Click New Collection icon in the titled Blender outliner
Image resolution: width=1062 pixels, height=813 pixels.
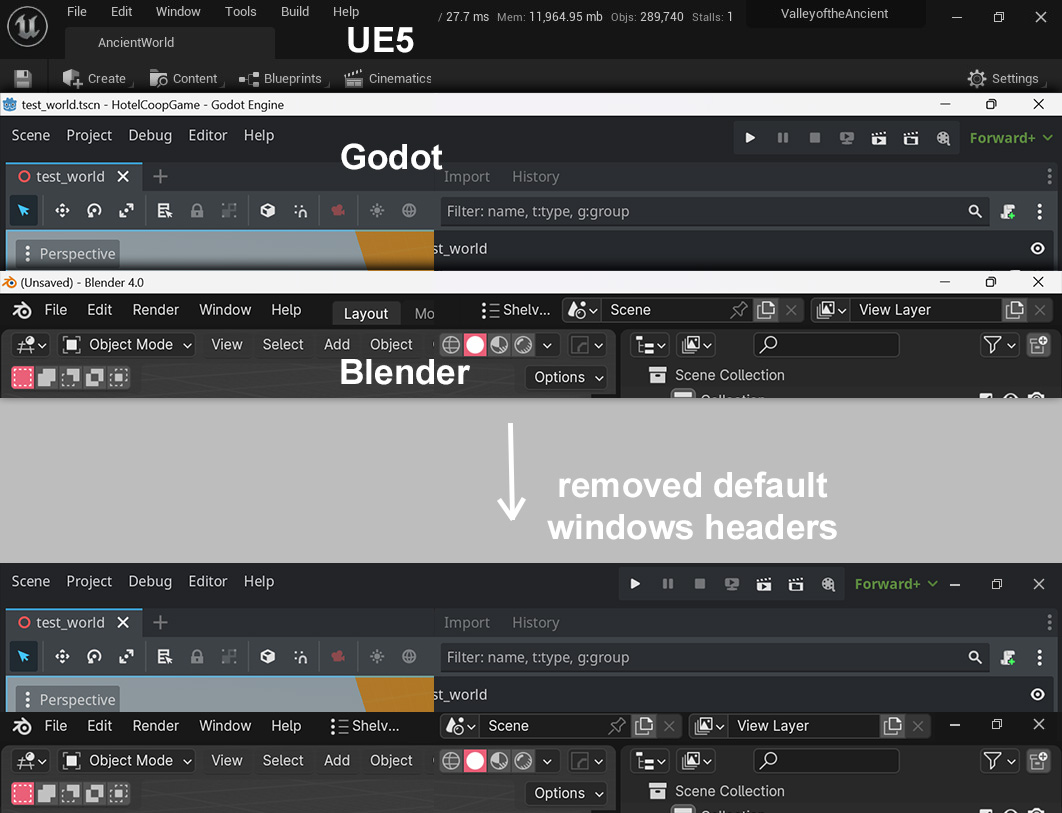(1038, 345)
